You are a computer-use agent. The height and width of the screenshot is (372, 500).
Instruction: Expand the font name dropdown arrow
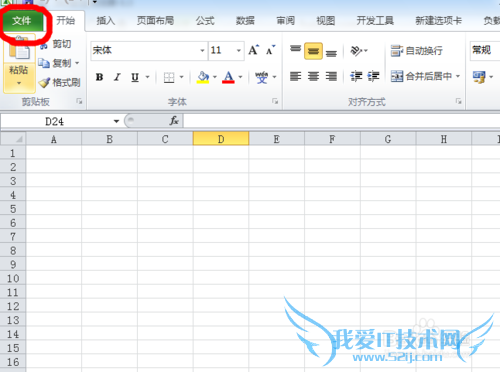pos(202,51)
